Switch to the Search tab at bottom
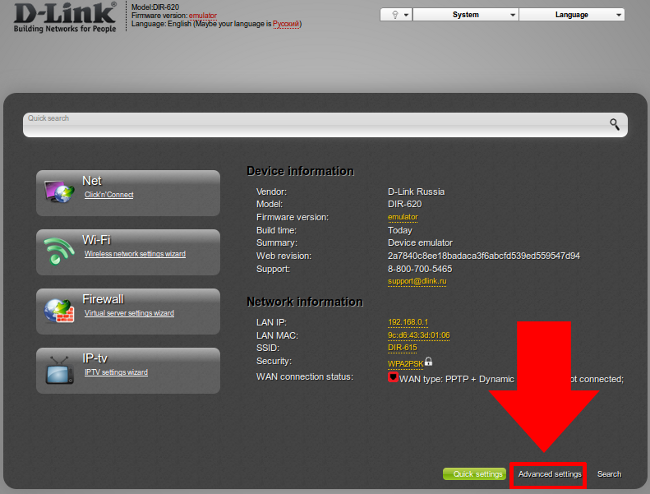This screenshot has height=494, width=650. click(609, 474)
